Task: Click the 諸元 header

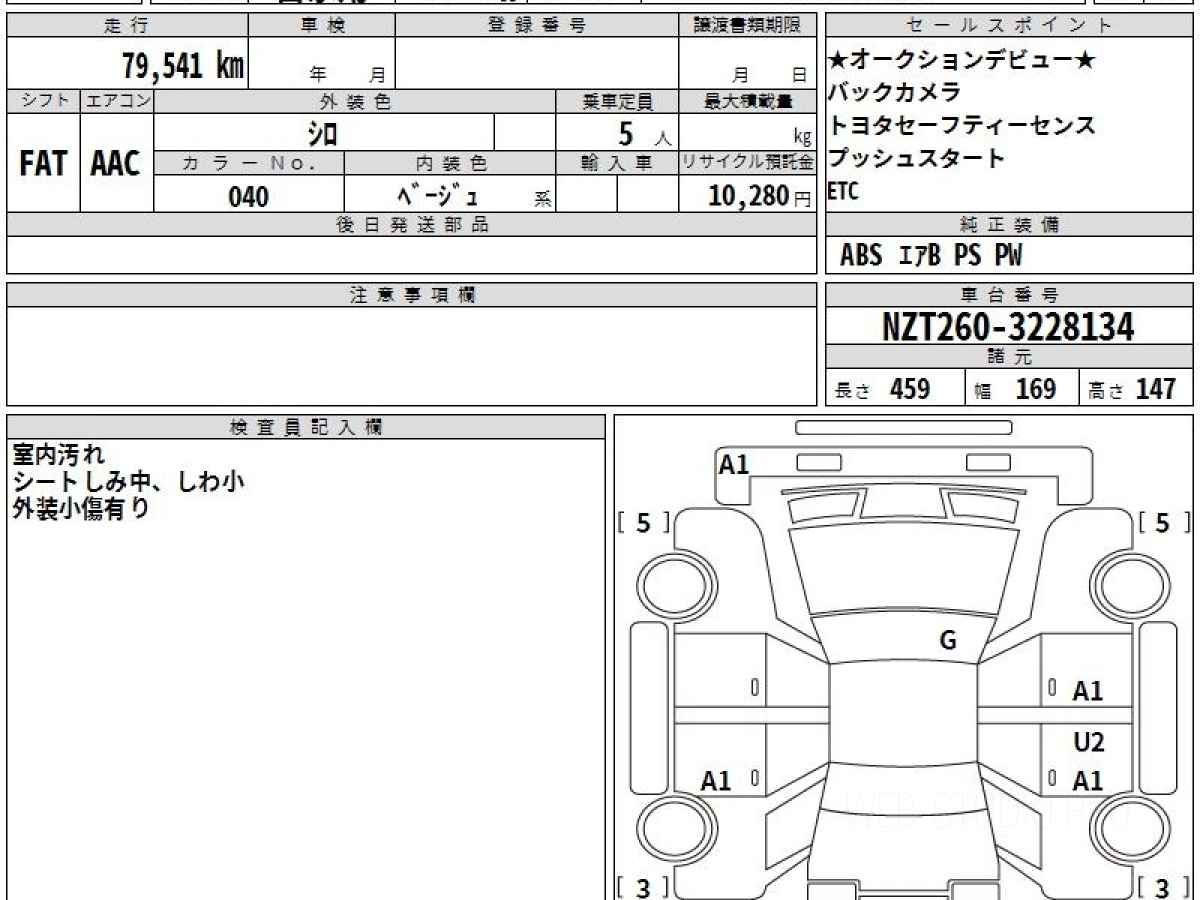Action: point(1010,357)
